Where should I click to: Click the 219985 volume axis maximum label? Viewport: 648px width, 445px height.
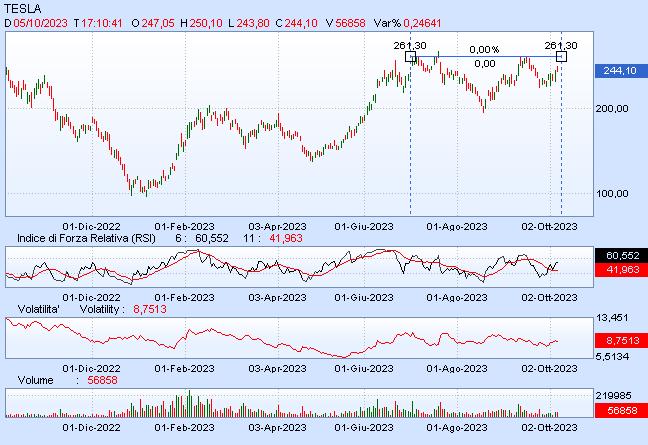(617, 396)
